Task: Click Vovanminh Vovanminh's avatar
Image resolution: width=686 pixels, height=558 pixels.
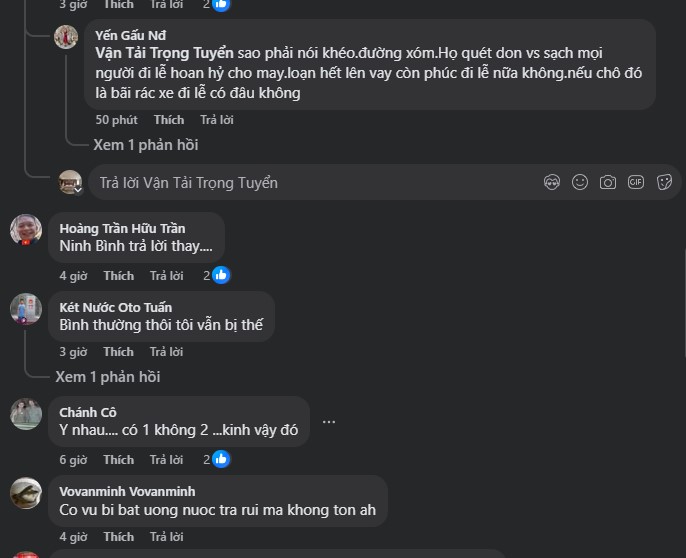Action: 26,493
